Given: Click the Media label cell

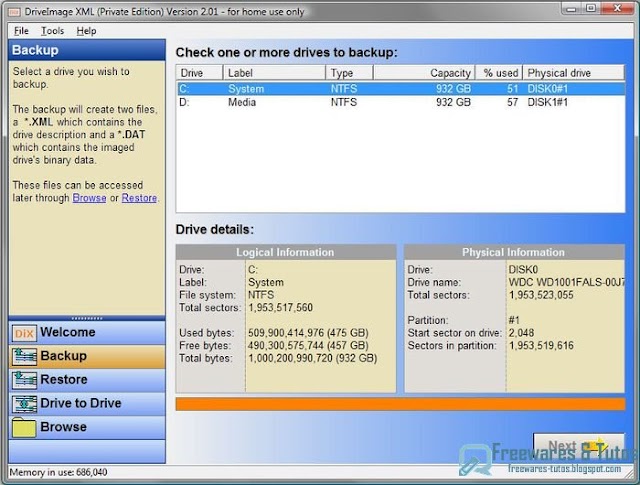Looking at the screenshot, I should coord(242,102).
